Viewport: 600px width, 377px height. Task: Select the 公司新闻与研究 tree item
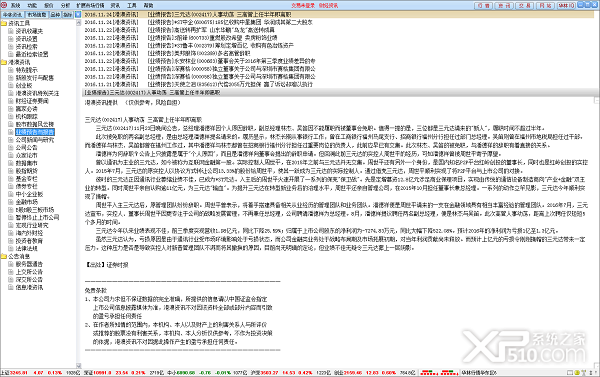(34, 140)
